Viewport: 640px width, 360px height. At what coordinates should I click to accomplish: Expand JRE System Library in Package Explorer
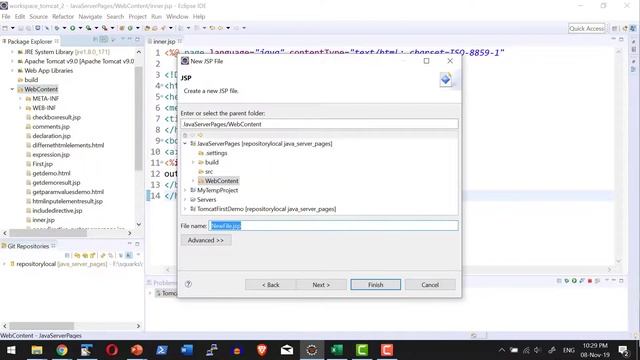[12, 52]
